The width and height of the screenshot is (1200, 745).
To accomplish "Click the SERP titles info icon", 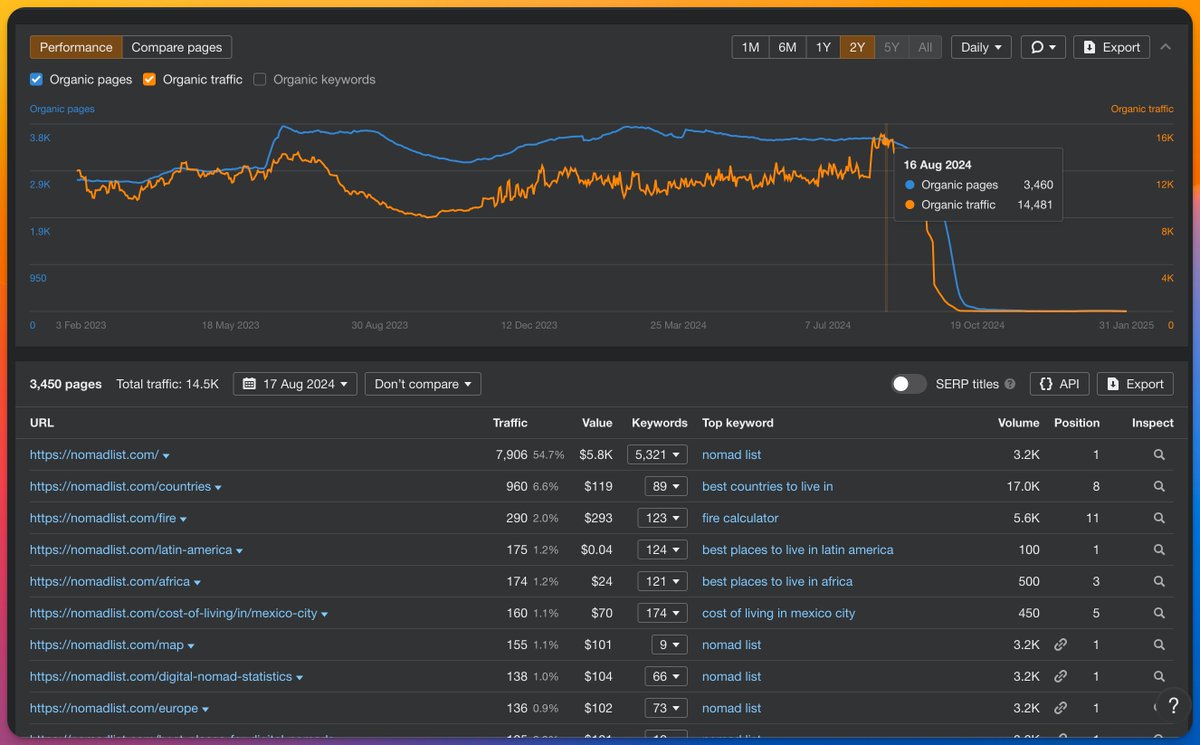I will pos(1010,384).
